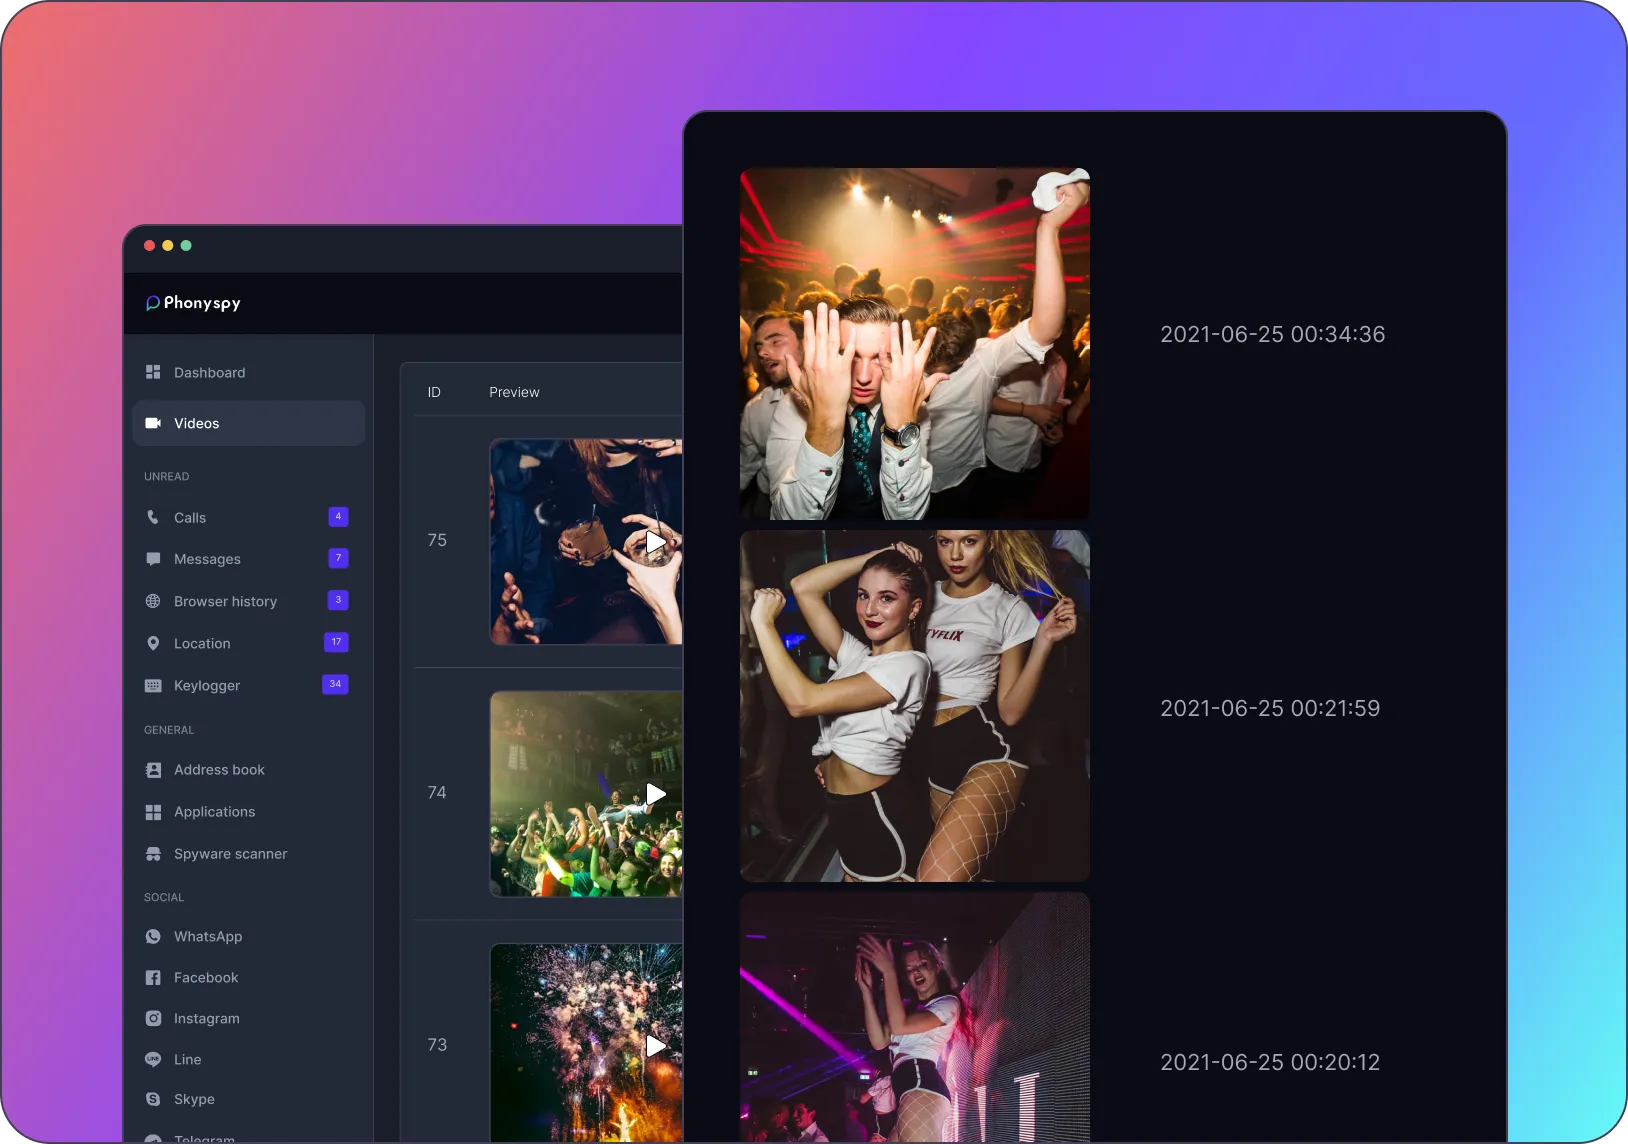
Task: Select the Dashboard icon in the sidebar
Action: point(153,372)
